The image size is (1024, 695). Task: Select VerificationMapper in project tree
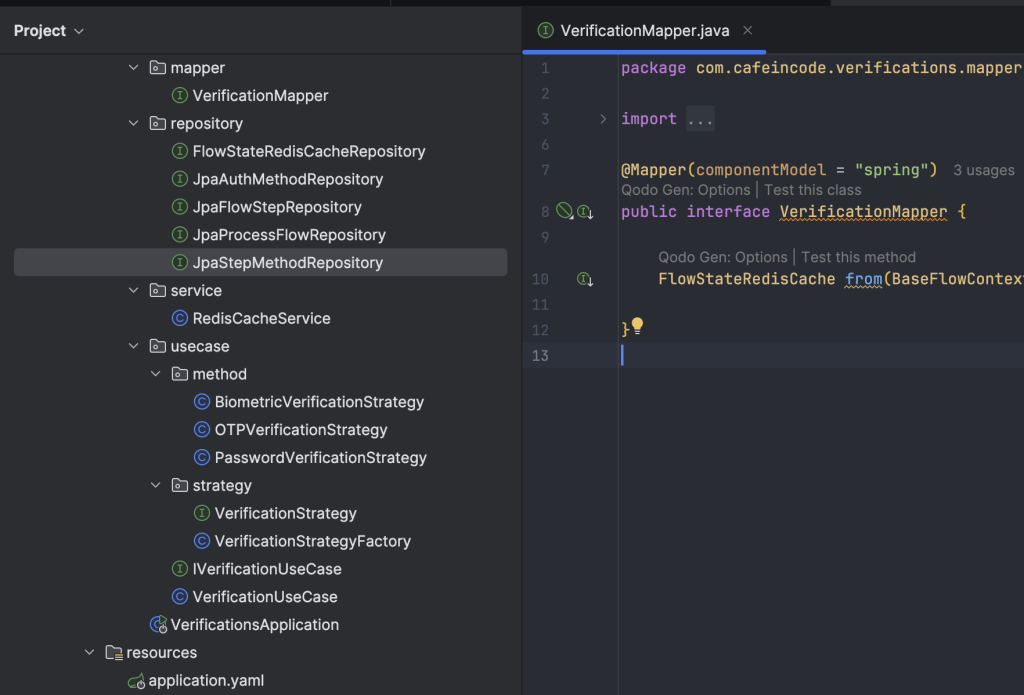(x=260, y=95)
